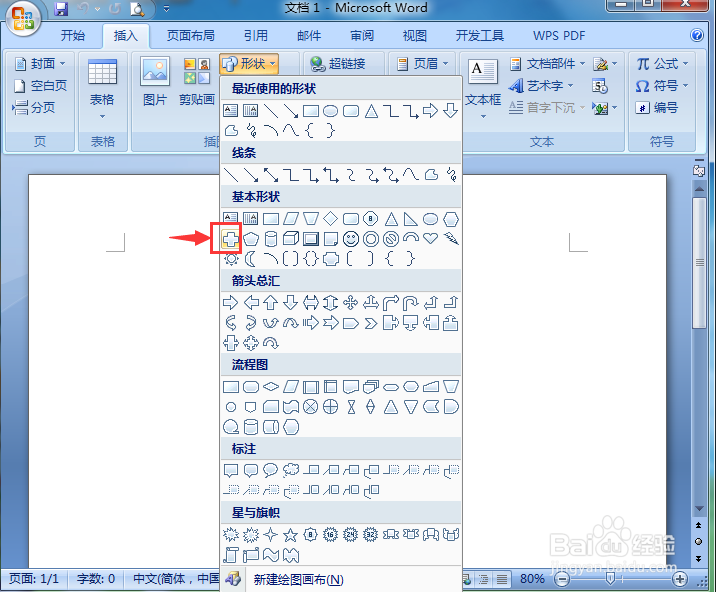Select the oval callout shape

[x=271, y=470]
